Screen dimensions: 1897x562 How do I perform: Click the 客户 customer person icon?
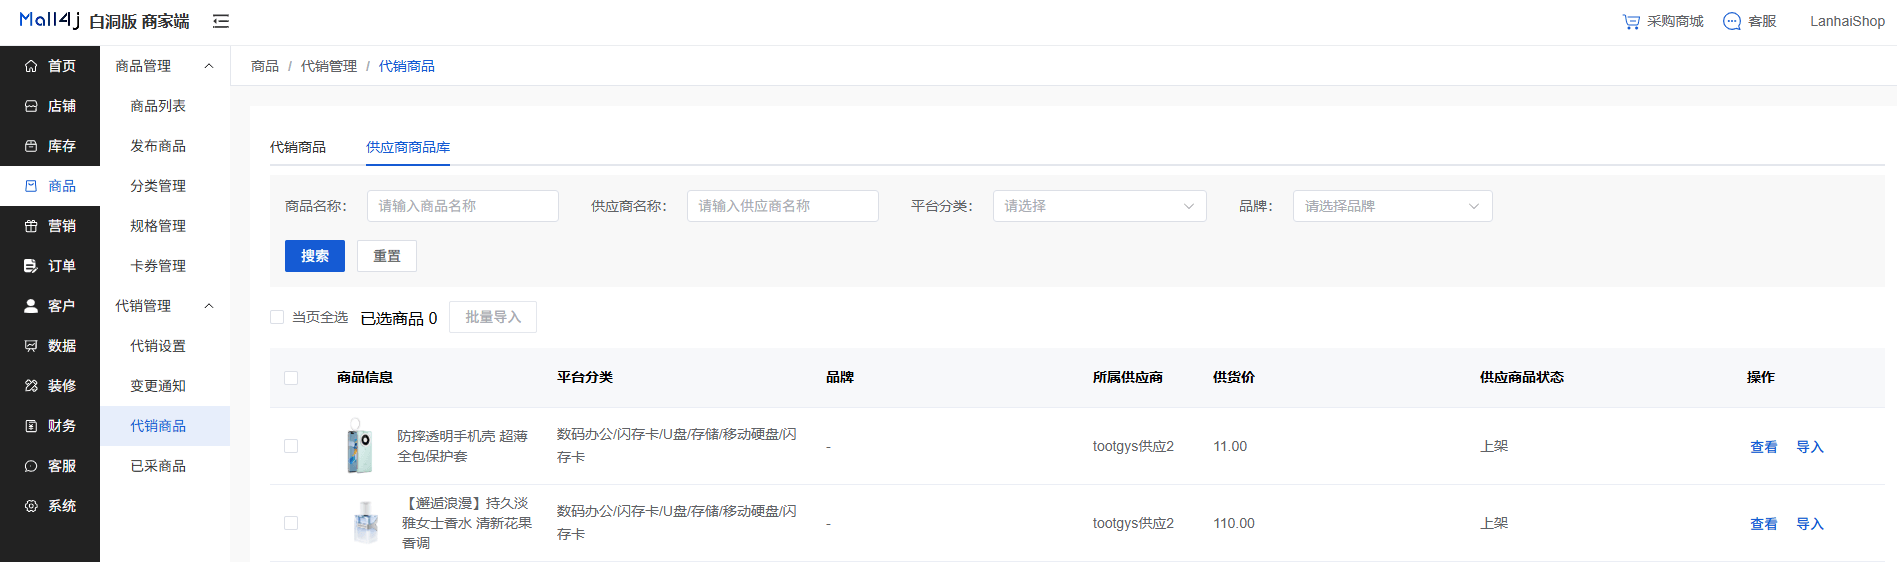[31, 306]
